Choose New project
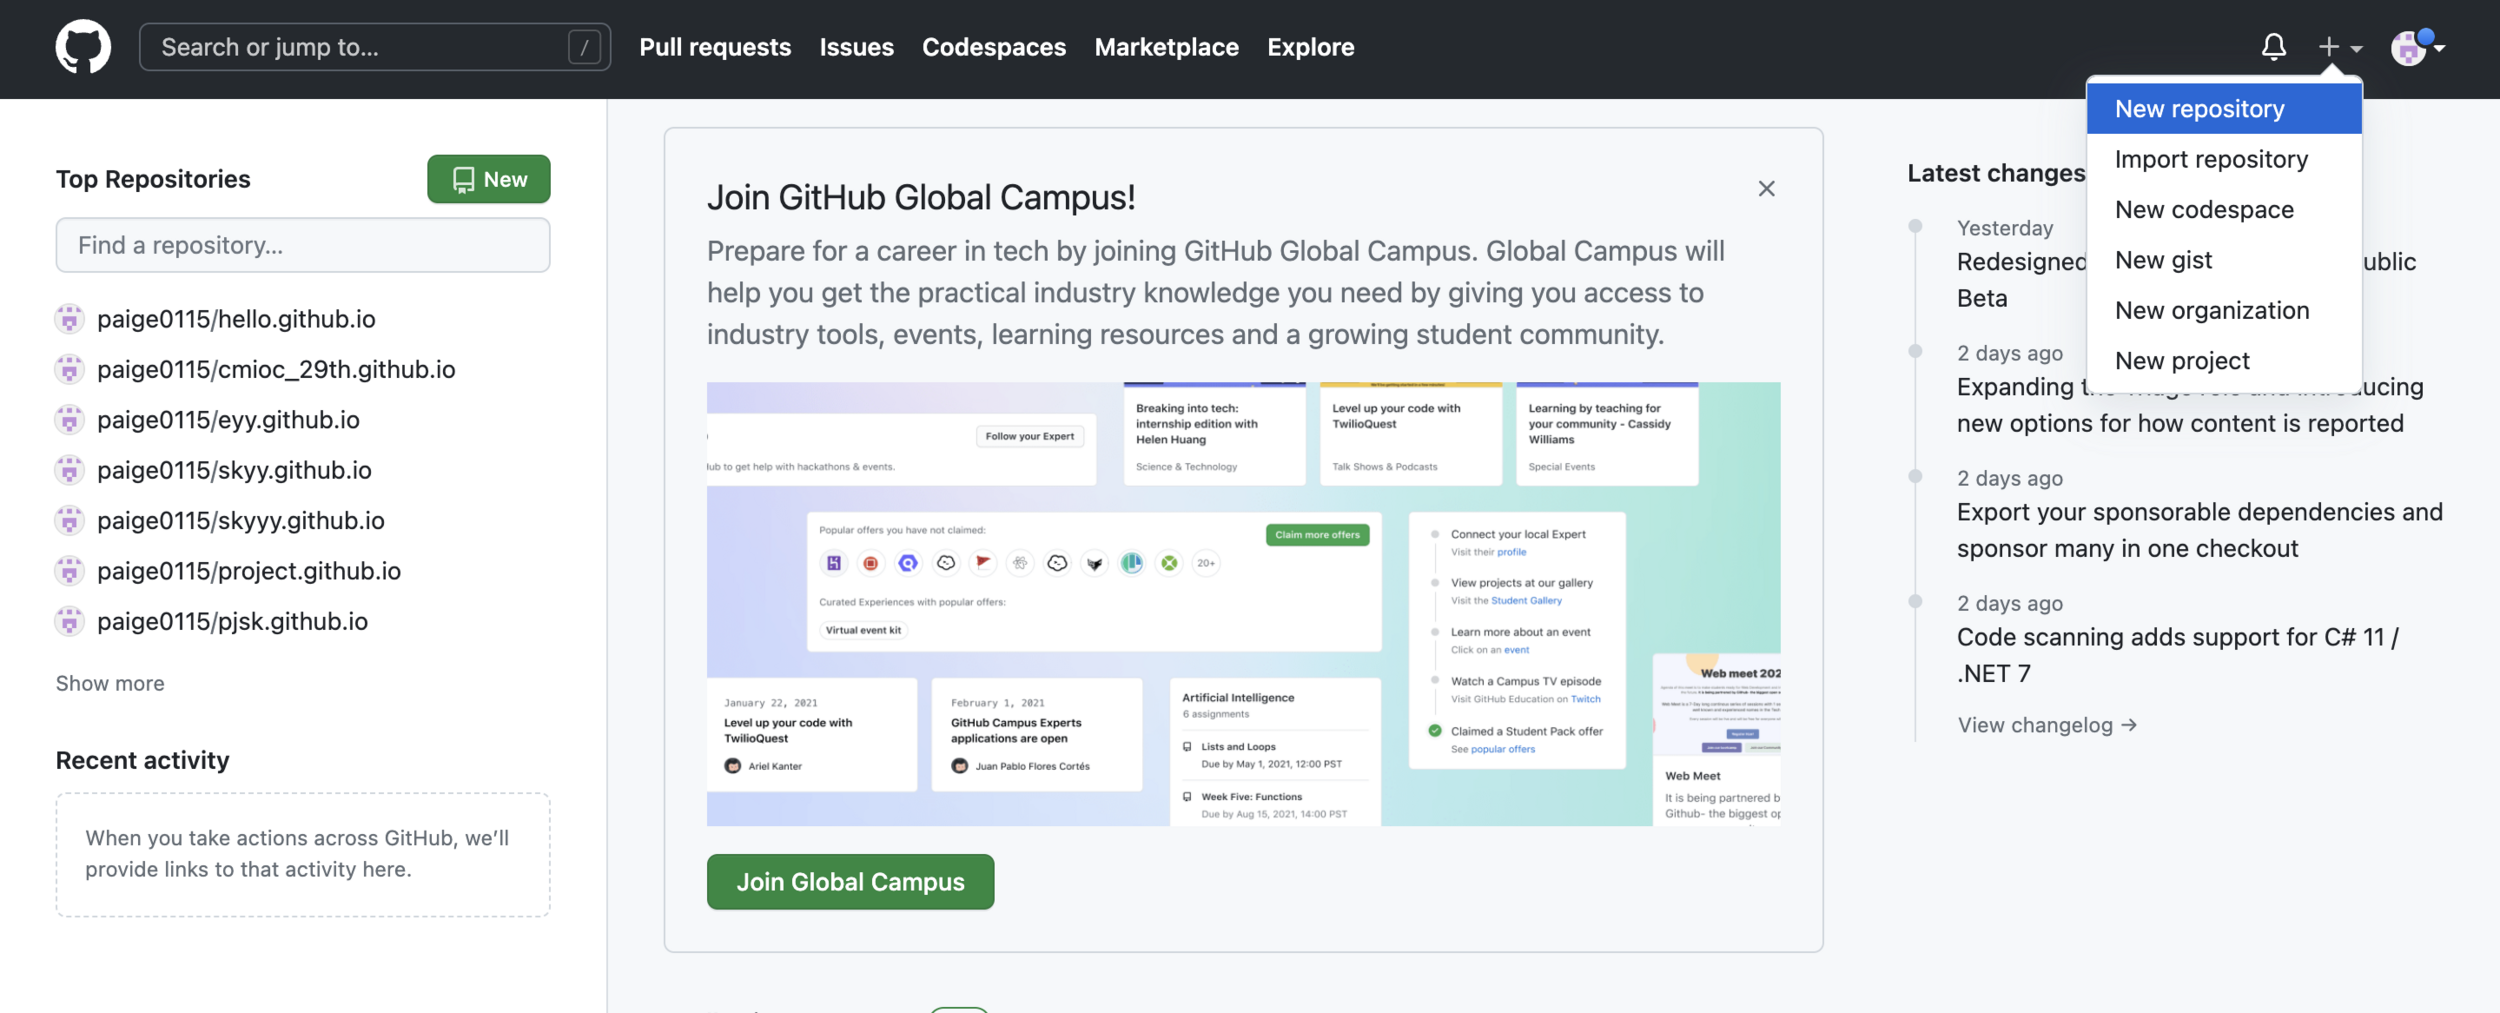 coord(2224,361)
